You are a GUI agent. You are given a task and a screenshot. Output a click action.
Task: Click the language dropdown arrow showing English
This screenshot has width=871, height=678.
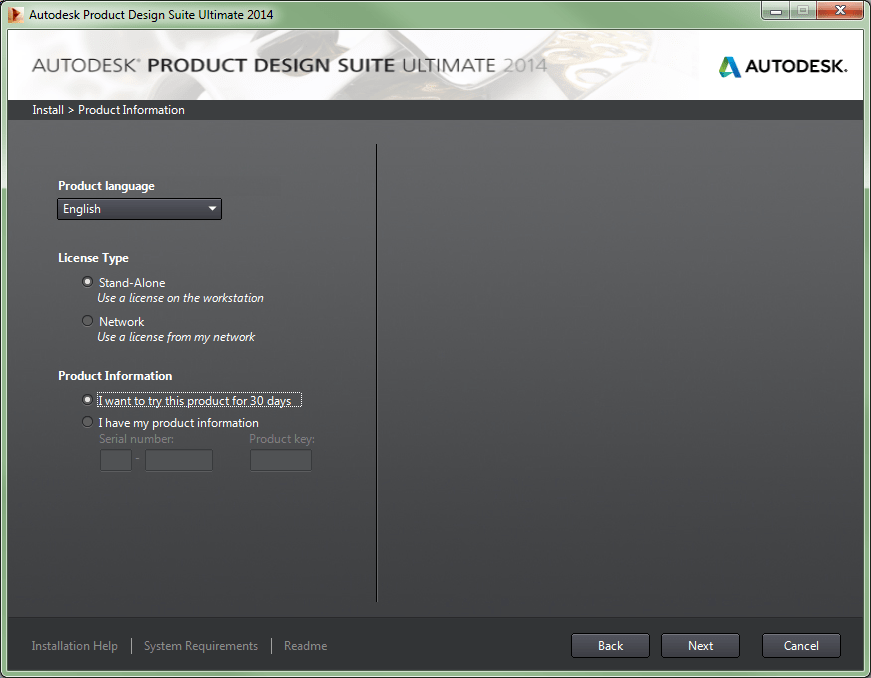pos(212,208)
